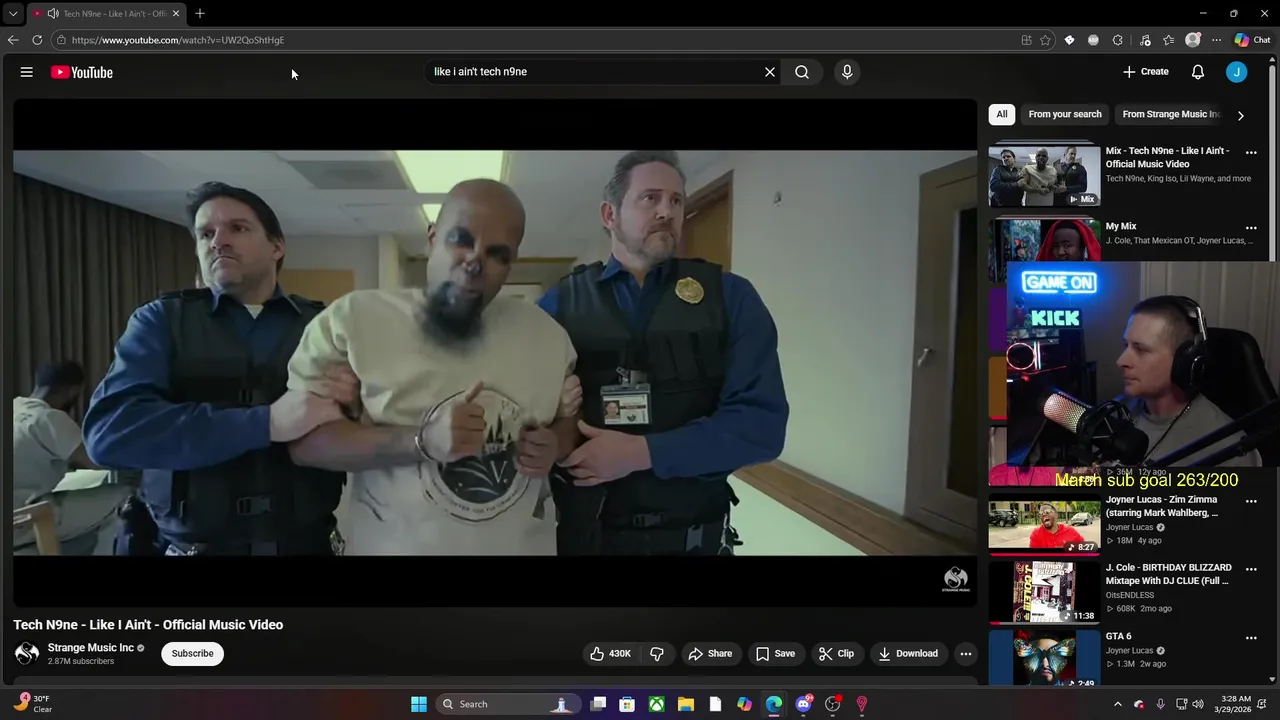Open the browser profile avatar
1280x720 pixels.
pyautogui.click(x=1192, y=40)
